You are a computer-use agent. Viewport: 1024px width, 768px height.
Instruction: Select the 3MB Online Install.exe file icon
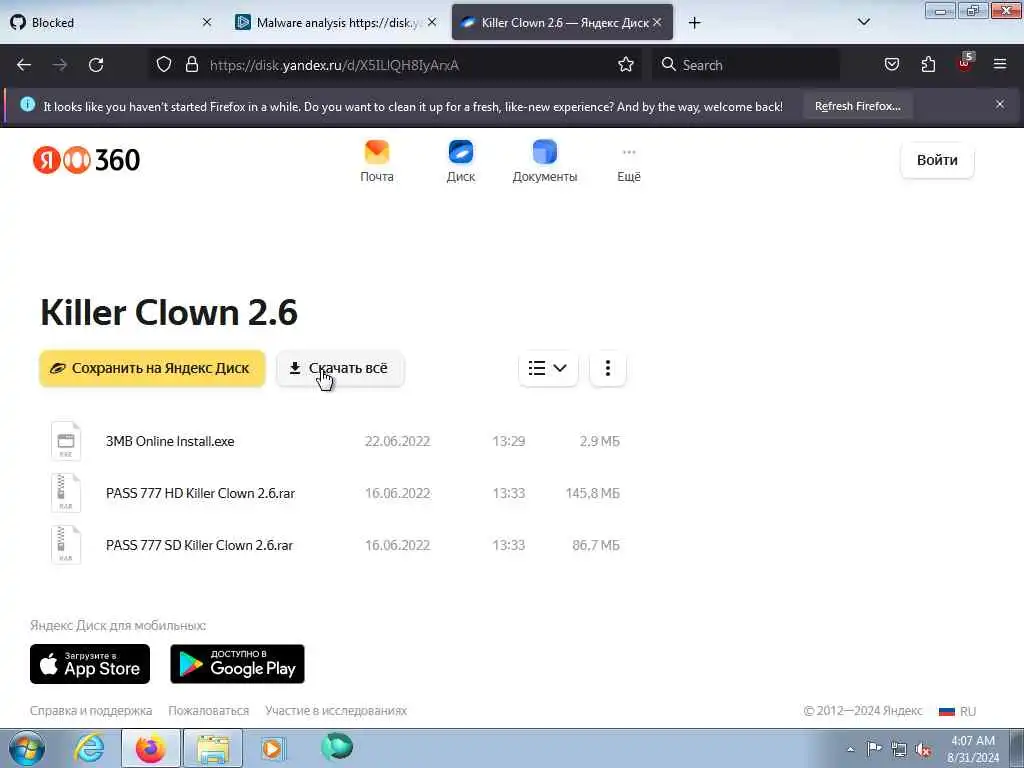(66, 441)
